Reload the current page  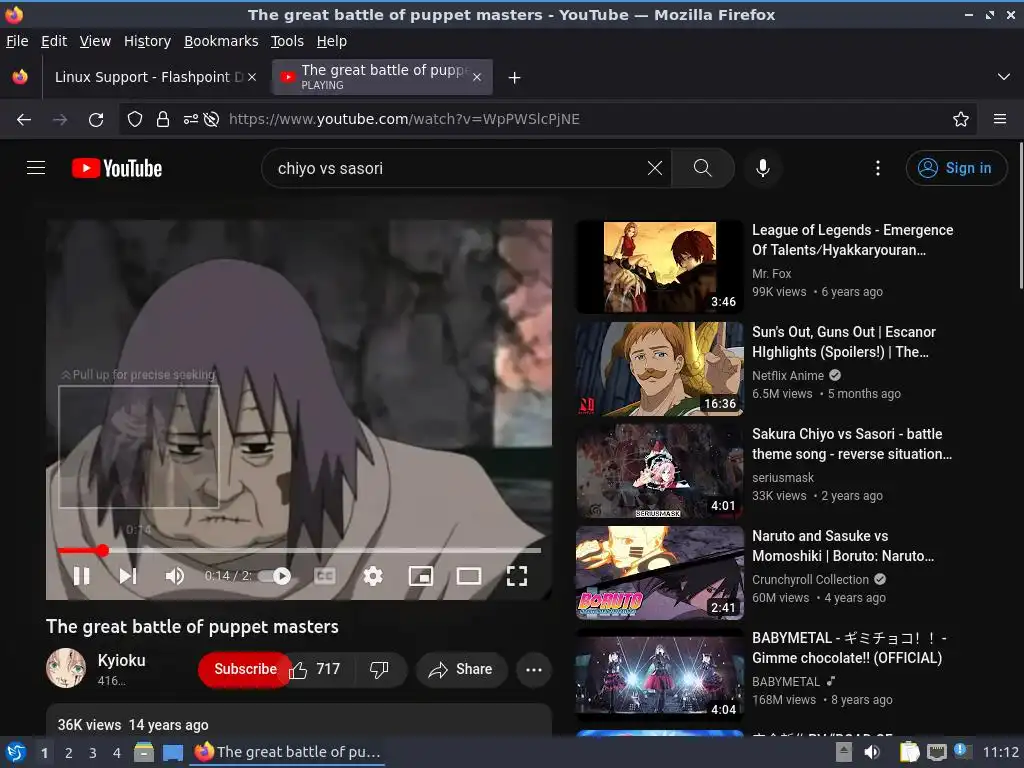pyautogui.click(x=96, y=119)
